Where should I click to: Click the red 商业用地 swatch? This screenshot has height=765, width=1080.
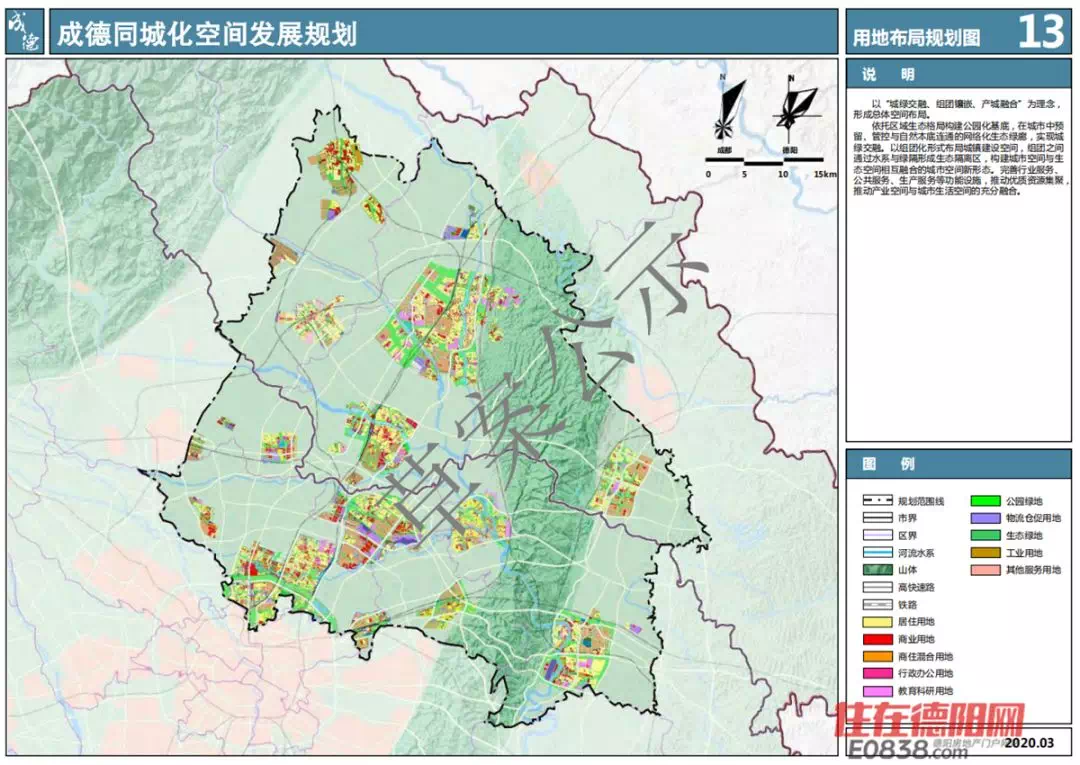(x=878, y=639)
